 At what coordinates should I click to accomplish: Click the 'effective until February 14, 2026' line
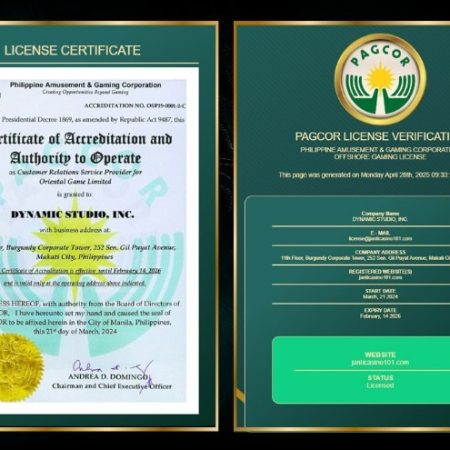coord(80,271)
